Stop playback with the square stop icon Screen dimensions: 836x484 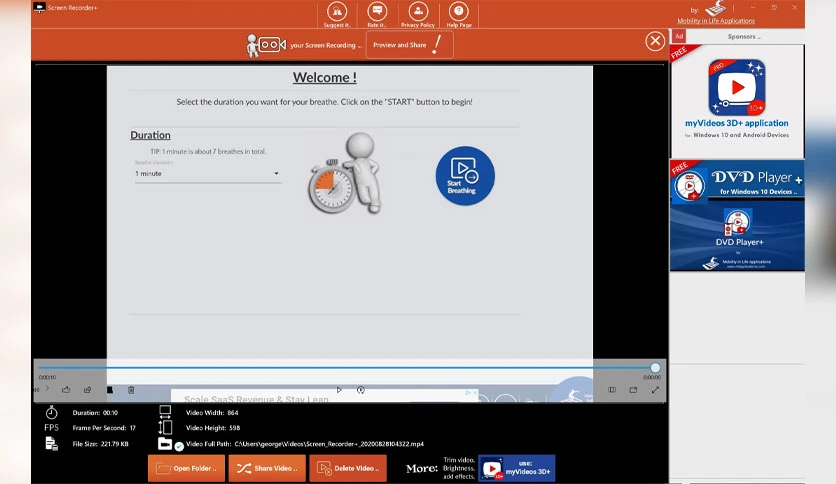110,390
